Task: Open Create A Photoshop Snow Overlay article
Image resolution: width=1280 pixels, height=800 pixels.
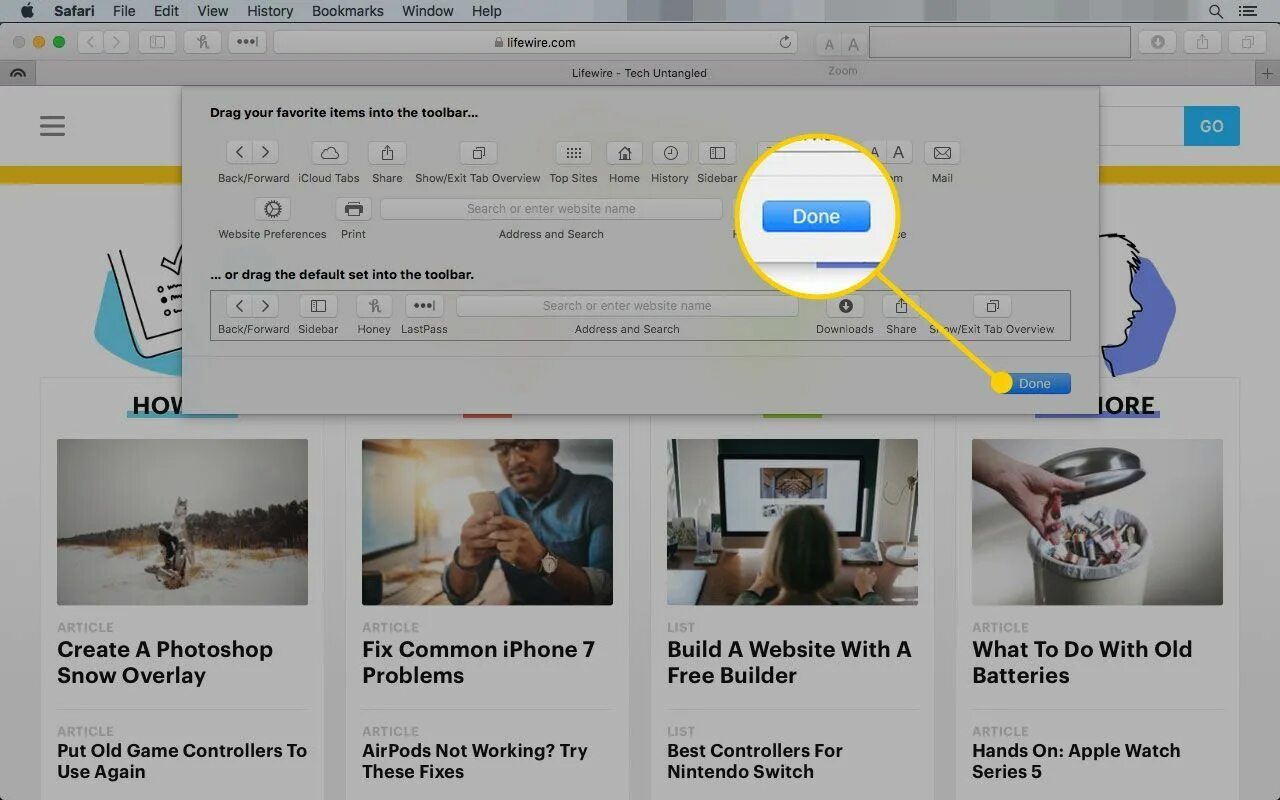Action: (165, 662)
